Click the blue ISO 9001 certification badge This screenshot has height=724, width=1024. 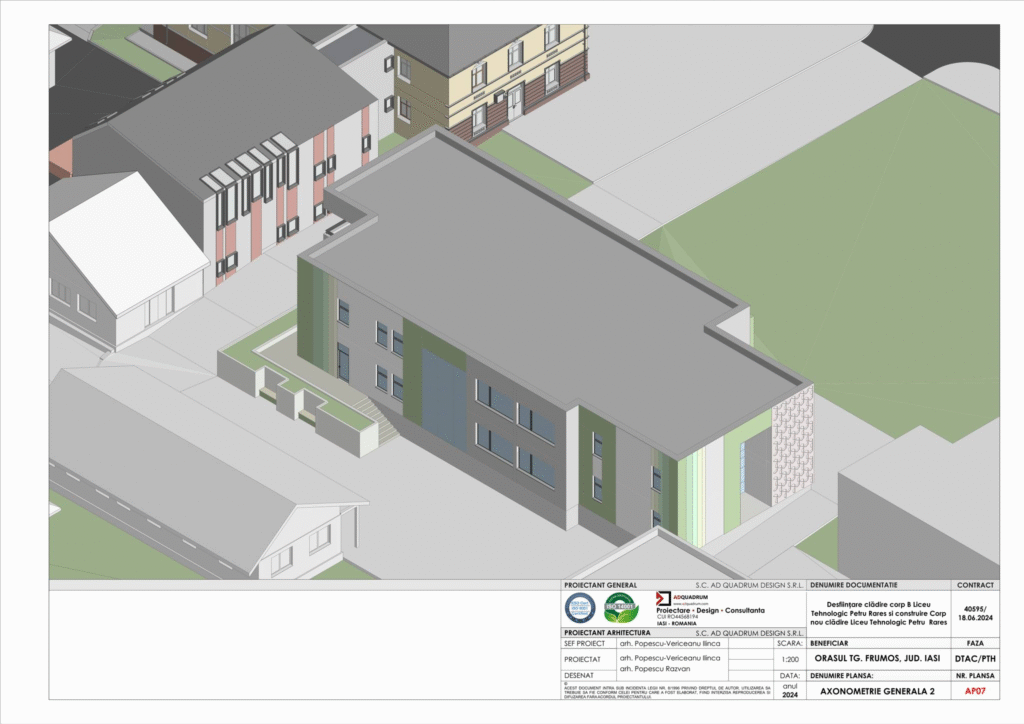coord(580,607)
